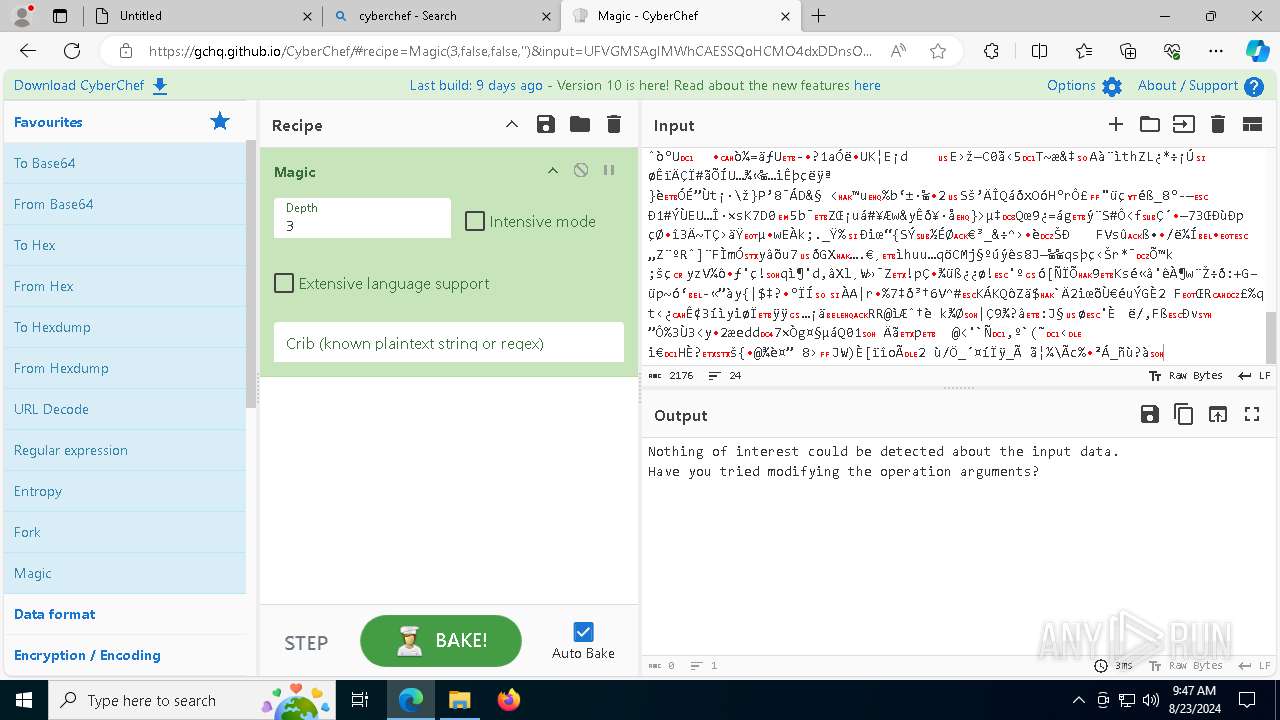Select To Hexdump operation
1280x720 pixels.
125,327
